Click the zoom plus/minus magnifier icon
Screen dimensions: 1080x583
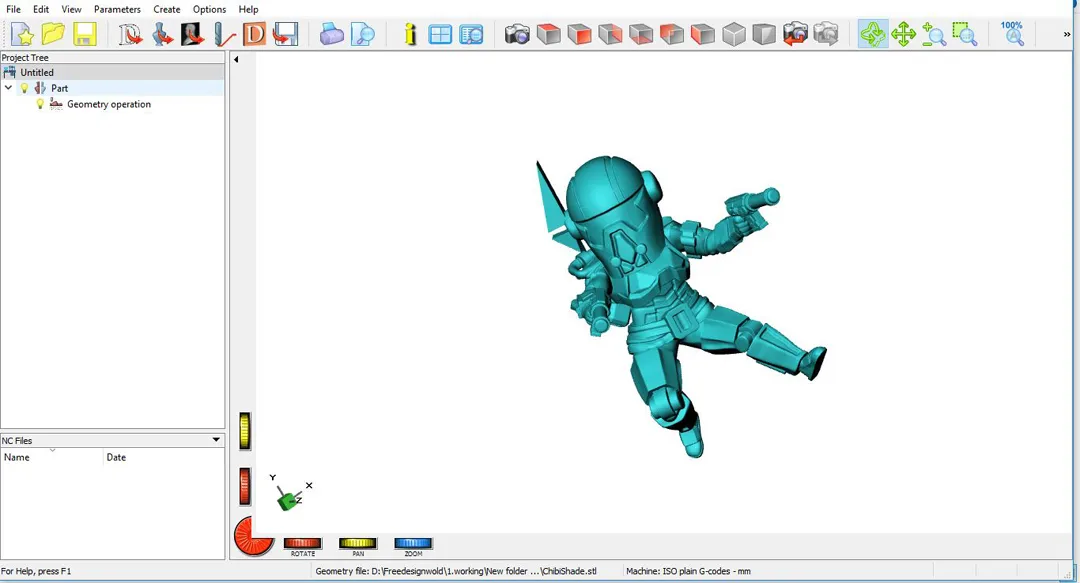pos(934,35)
